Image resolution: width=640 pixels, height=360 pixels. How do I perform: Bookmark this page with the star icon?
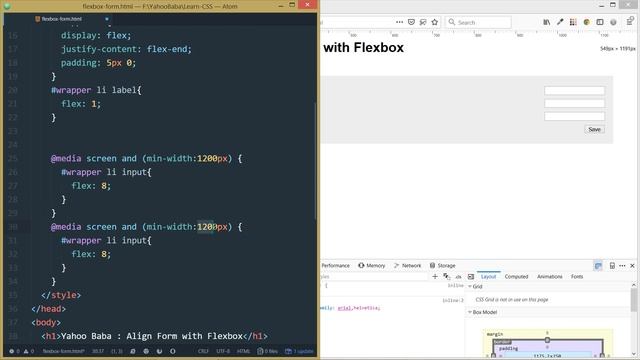tap(434, 22)
